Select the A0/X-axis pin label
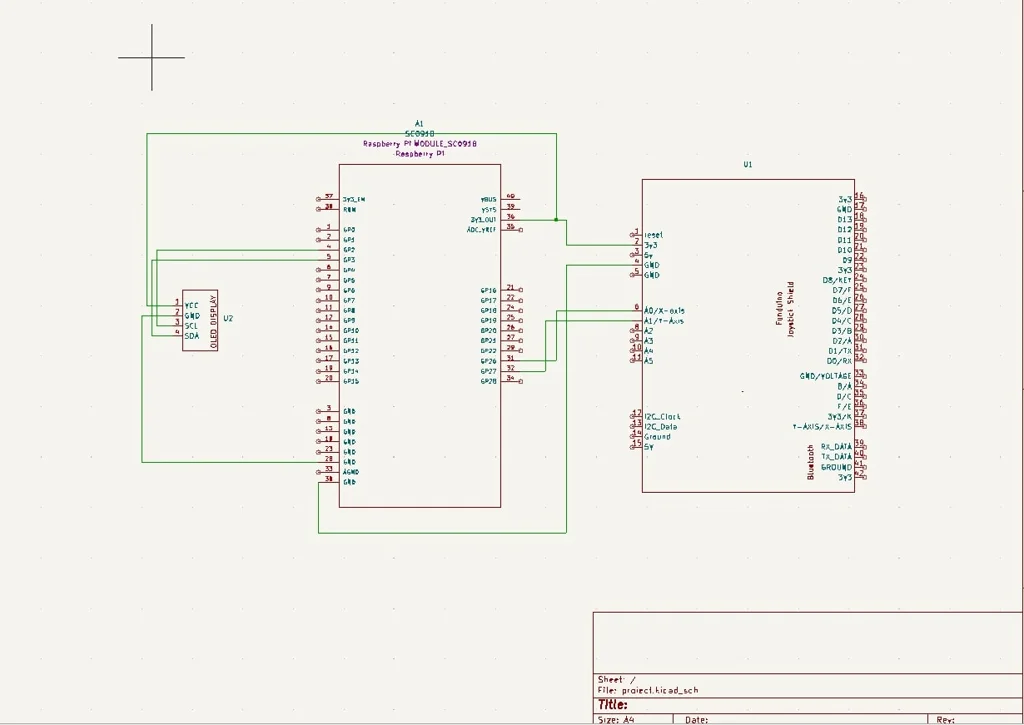 point(664,311)
